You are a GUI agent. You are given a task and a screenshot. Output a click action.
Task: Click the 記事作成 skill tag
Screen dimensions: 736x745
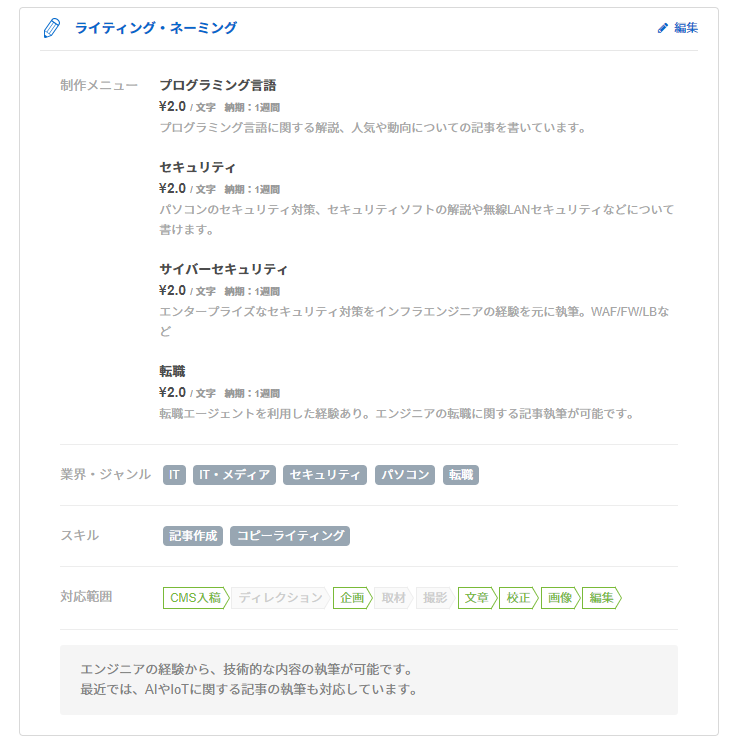pyautogui.click(x=193, y=536)
